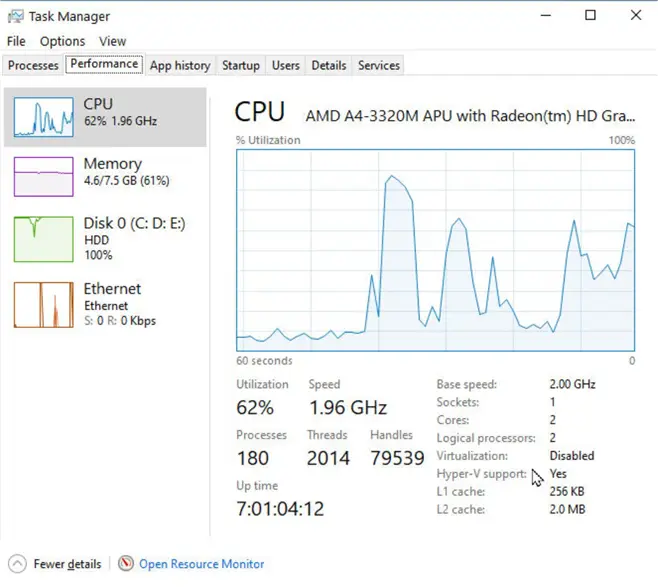This screenshot has height=587, width=658.
Task: Open the File menu
Action: (x=16, y=41)
